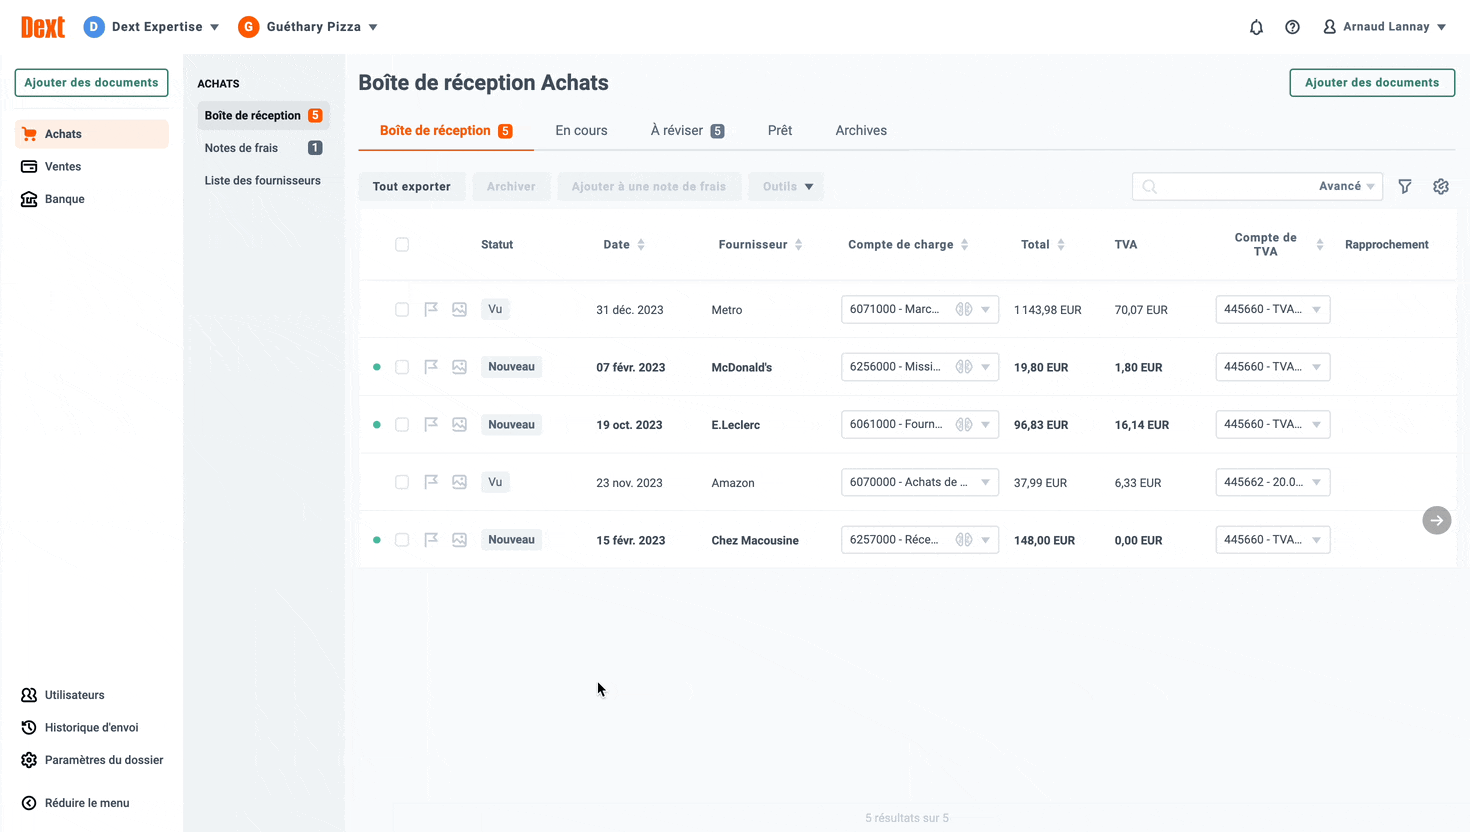This screenshot has height=832, width=1470.
Task: Open Amazon charge account 6070000 dropdown
Action: coord(920,482)
